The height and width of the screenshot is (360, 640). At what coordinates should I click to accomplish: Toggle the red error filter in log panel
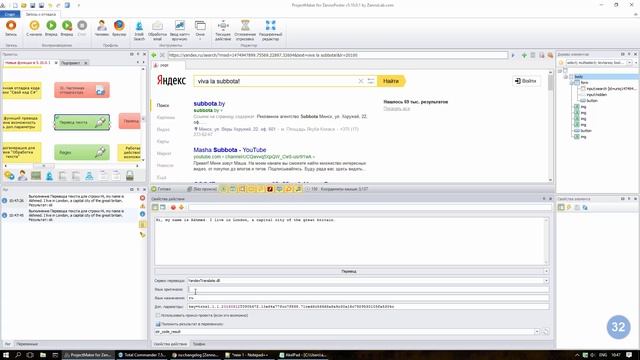[142, 198]
